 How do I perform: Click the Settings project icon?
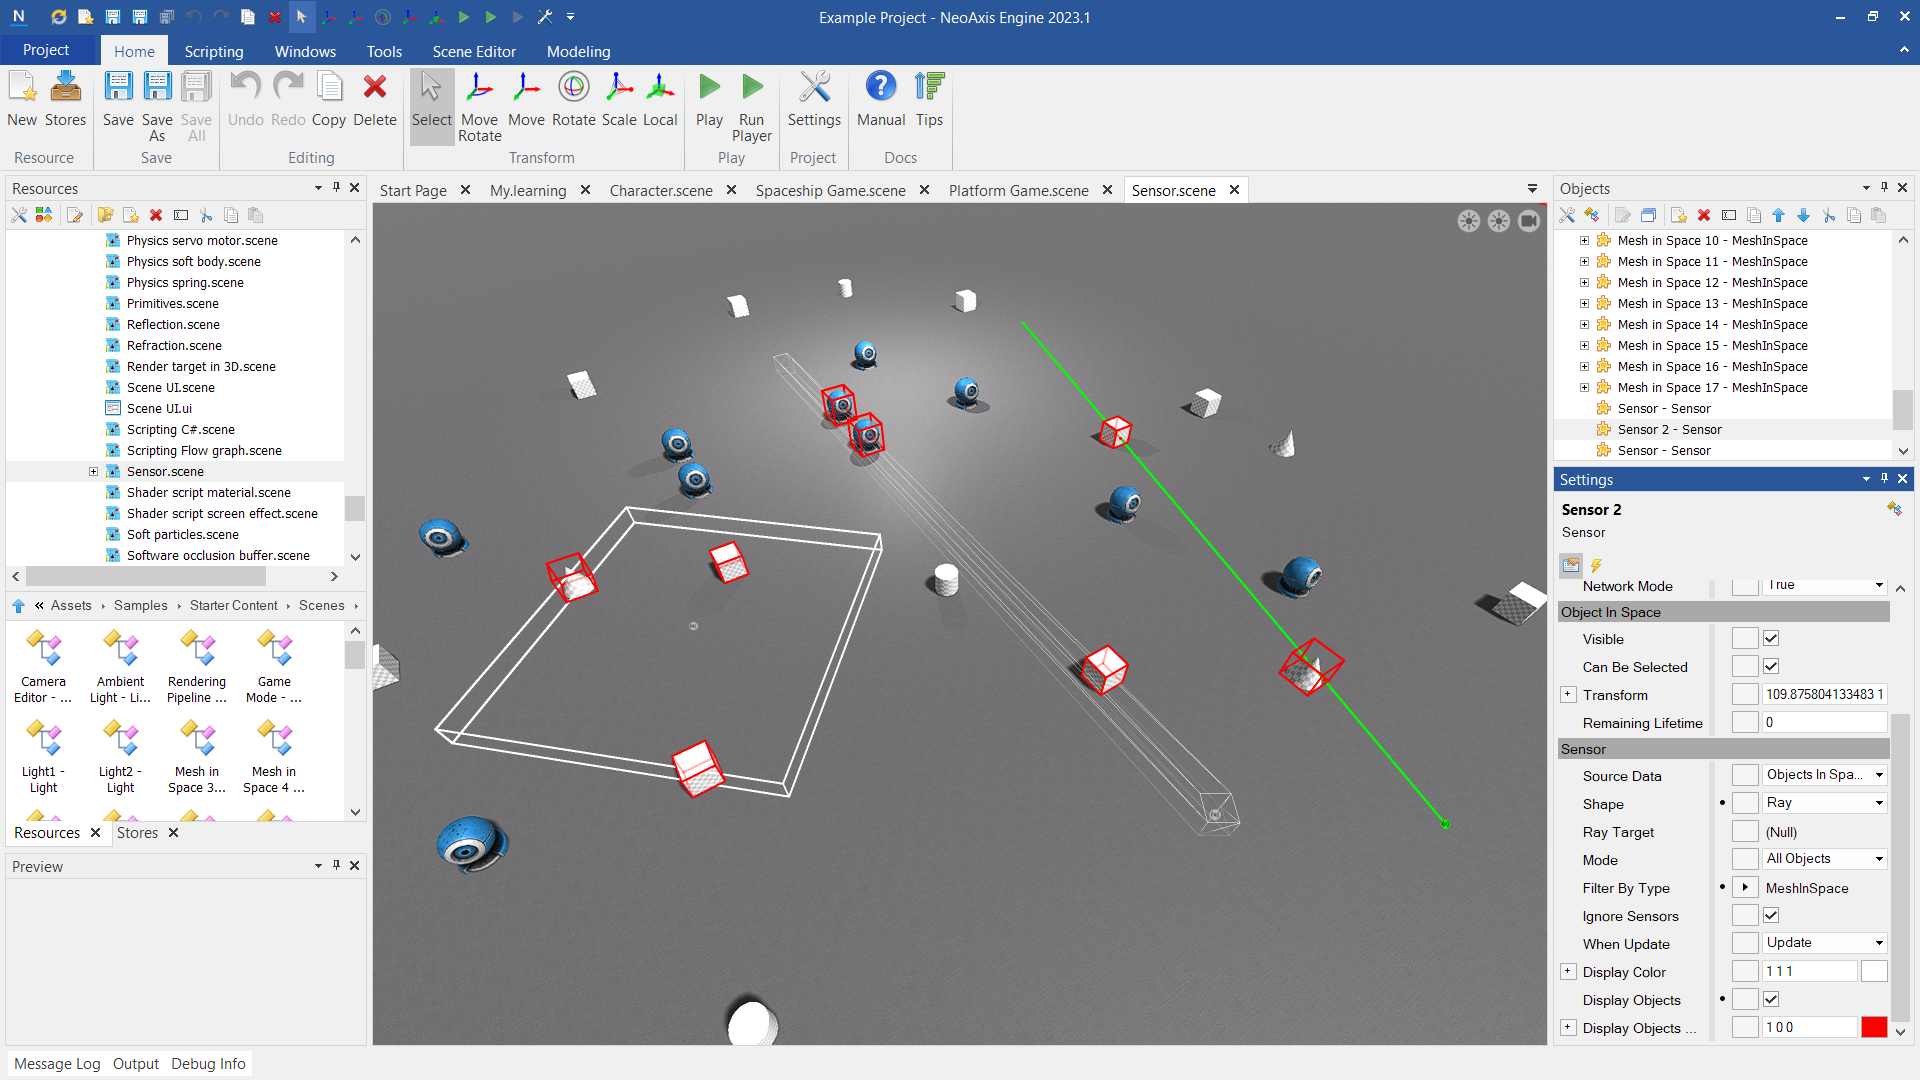[814, 100]
